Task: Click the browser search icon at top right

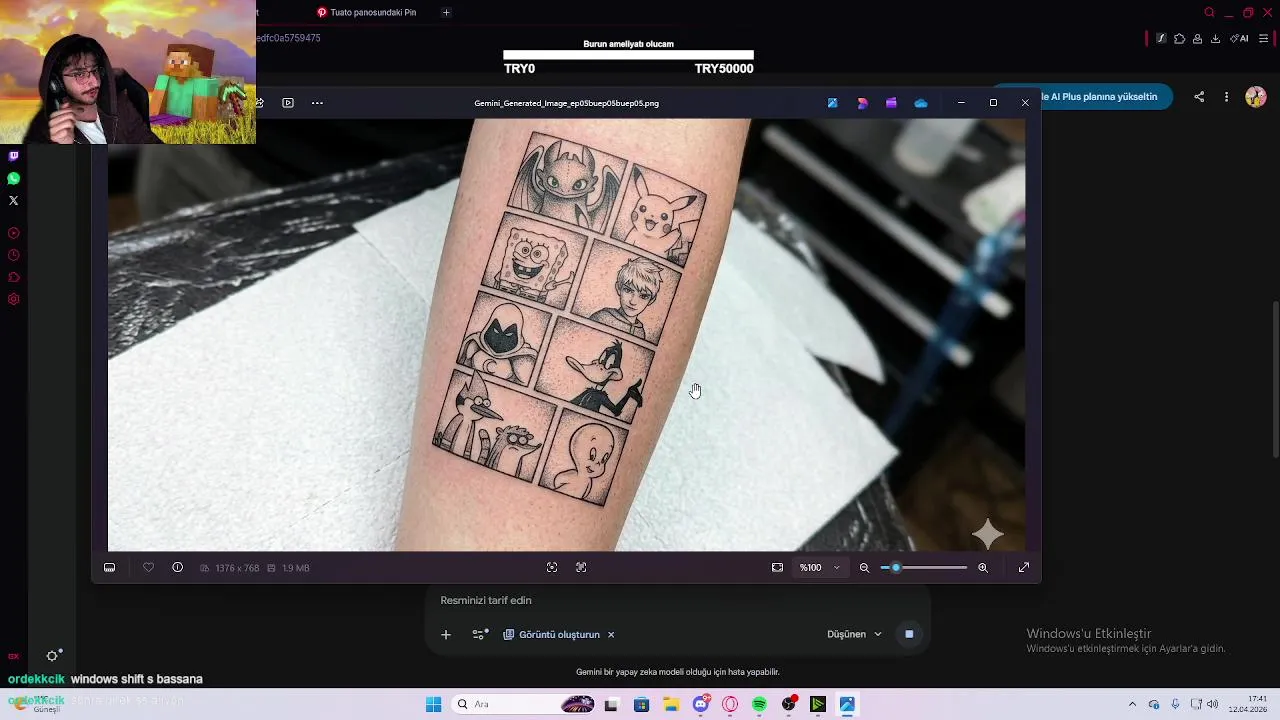Action: coord(1210,13)
